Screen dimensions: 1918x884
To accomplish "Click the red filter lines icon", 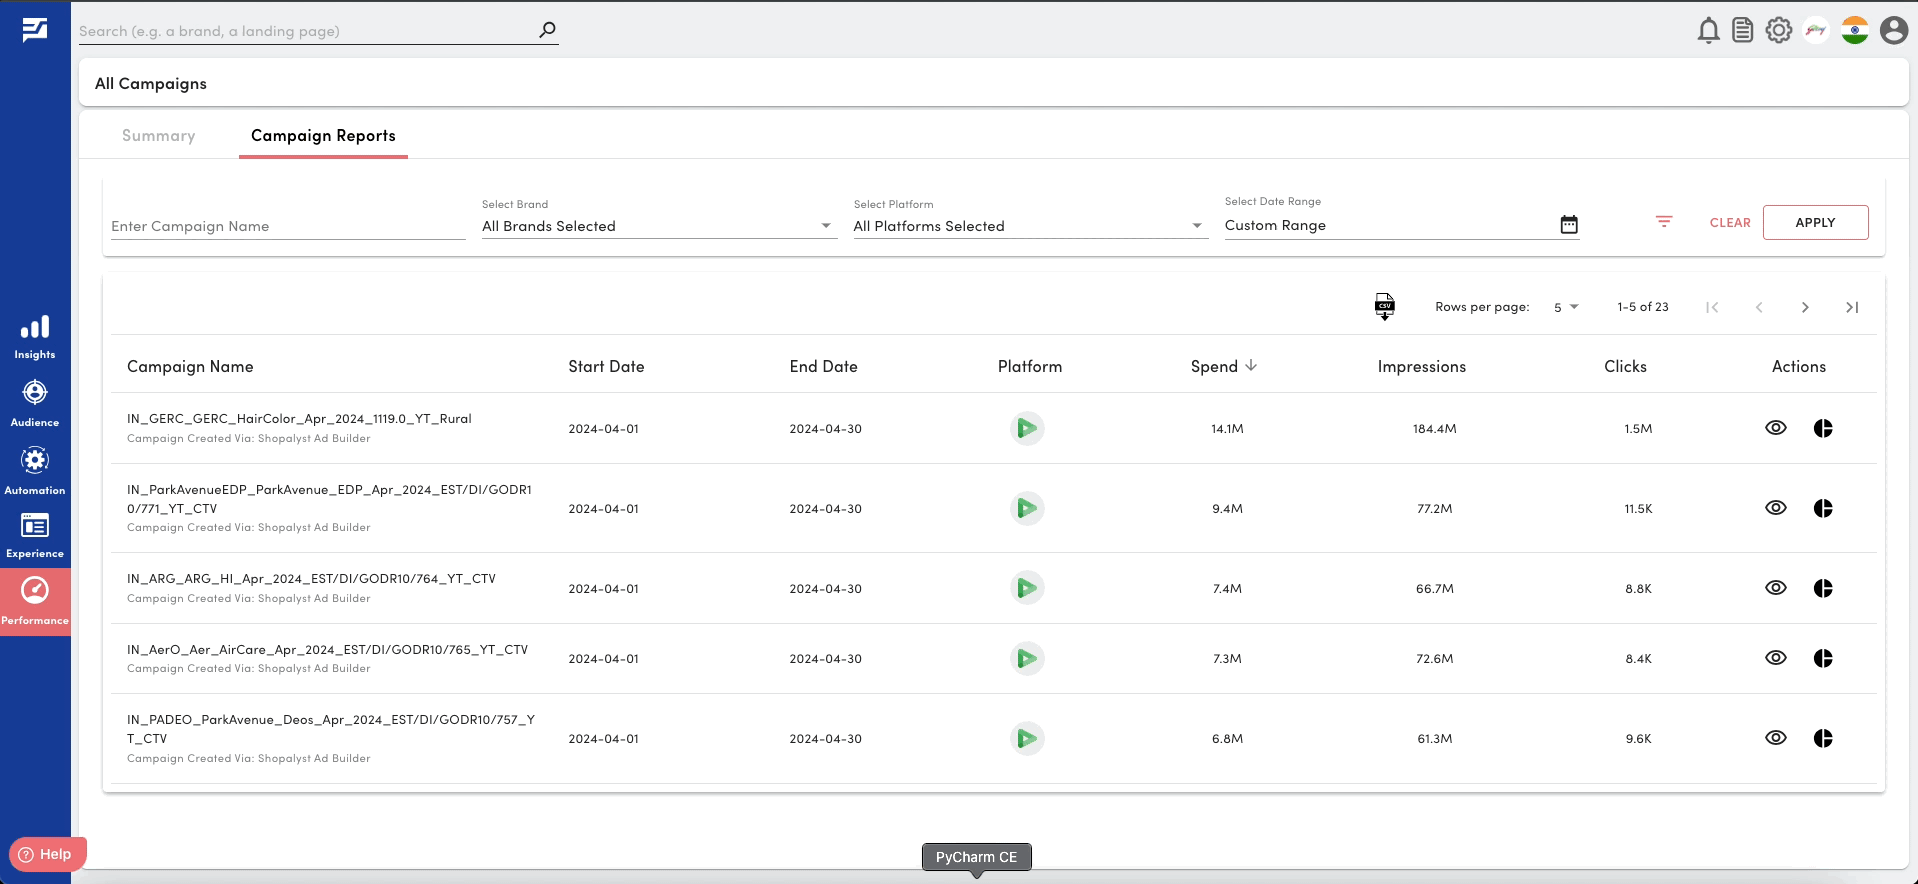I will click(x=1664, y=222).
